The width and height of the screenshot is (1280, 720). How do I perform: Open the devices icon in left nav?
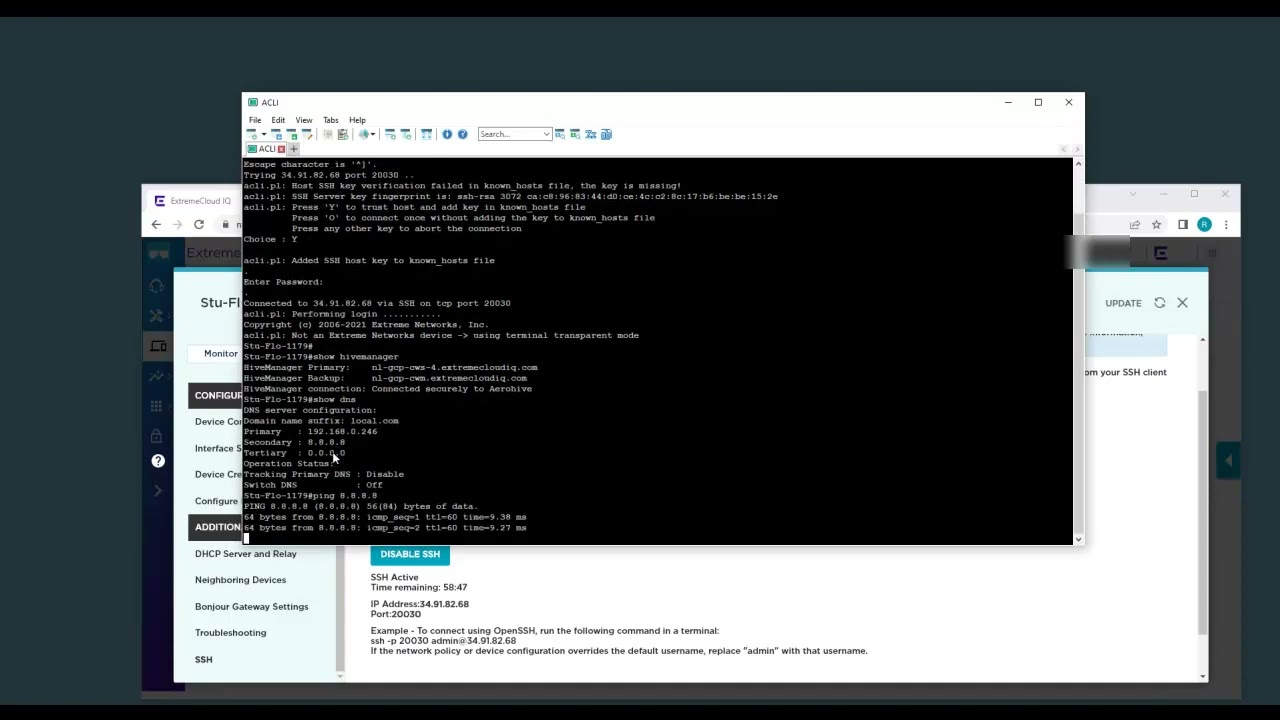[158, 346]
